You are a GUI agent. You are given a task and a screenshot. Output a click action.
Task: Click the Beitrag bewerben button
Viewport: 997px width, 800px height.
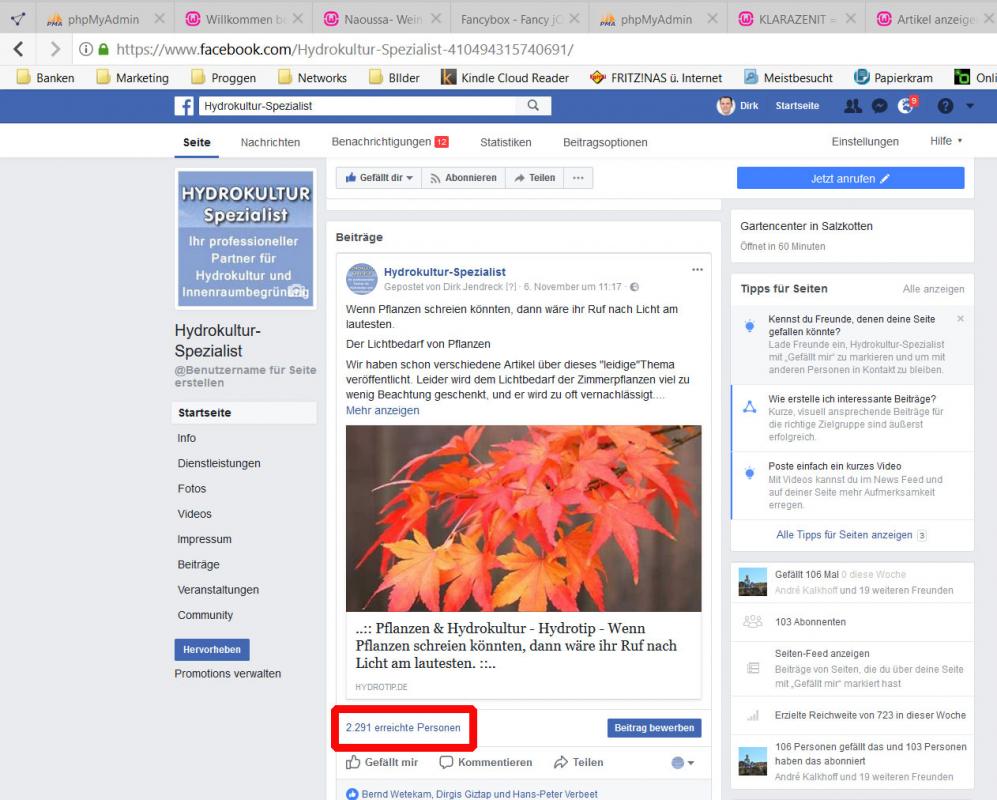pyautogui.click(x=654, y=728)
